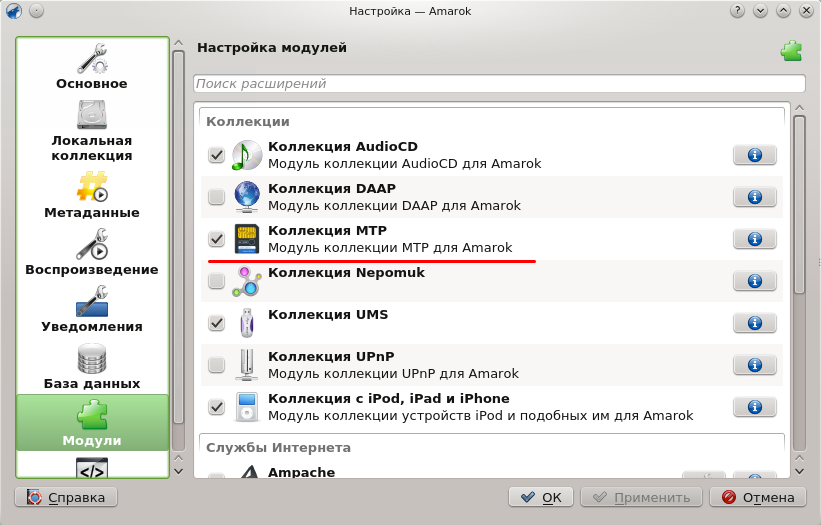Show info about Коллекция Nepomuk
Image resolution: width=821 pixels, height=525 pixels.
tap(755, 281)
